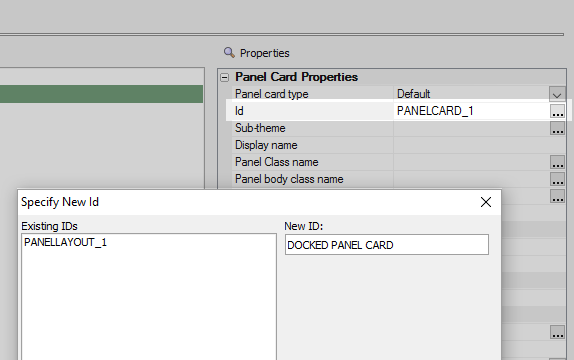Click the ellipsis button for Panel Class name
574x360 pixels.
click(558, 162)
